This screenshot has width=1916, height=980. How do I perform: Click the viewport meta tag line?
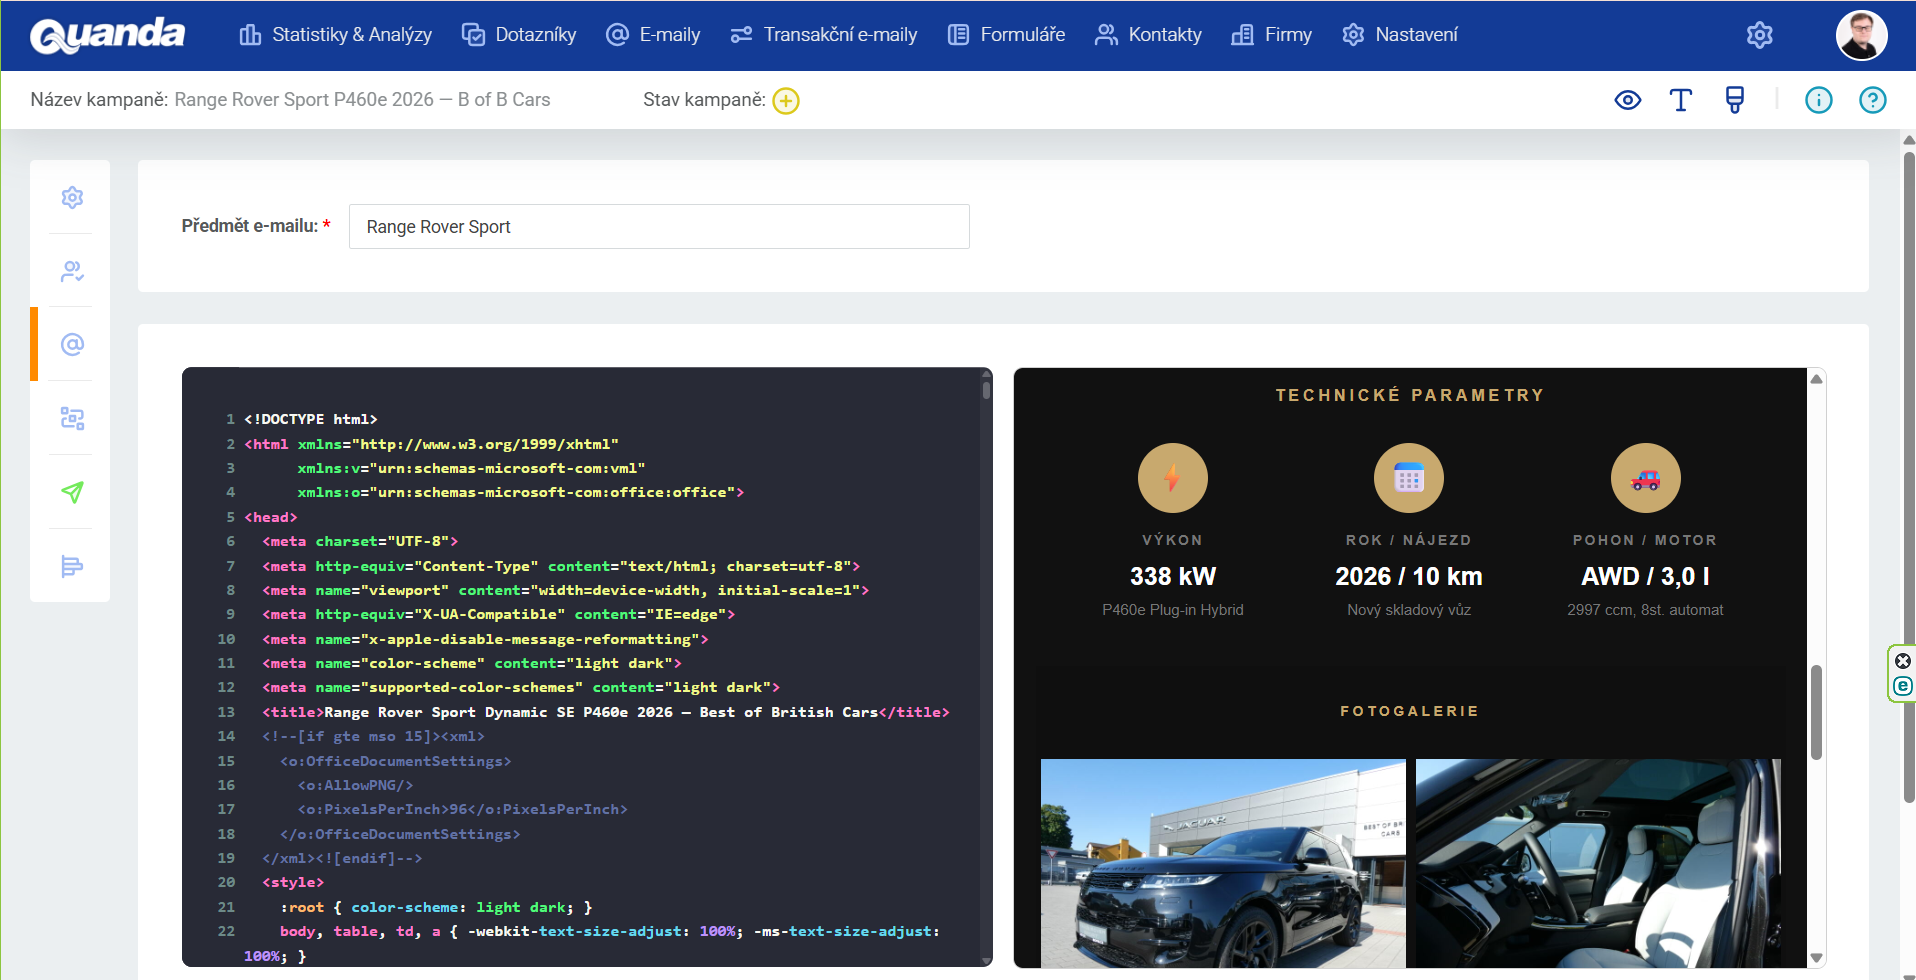[566, 591]
